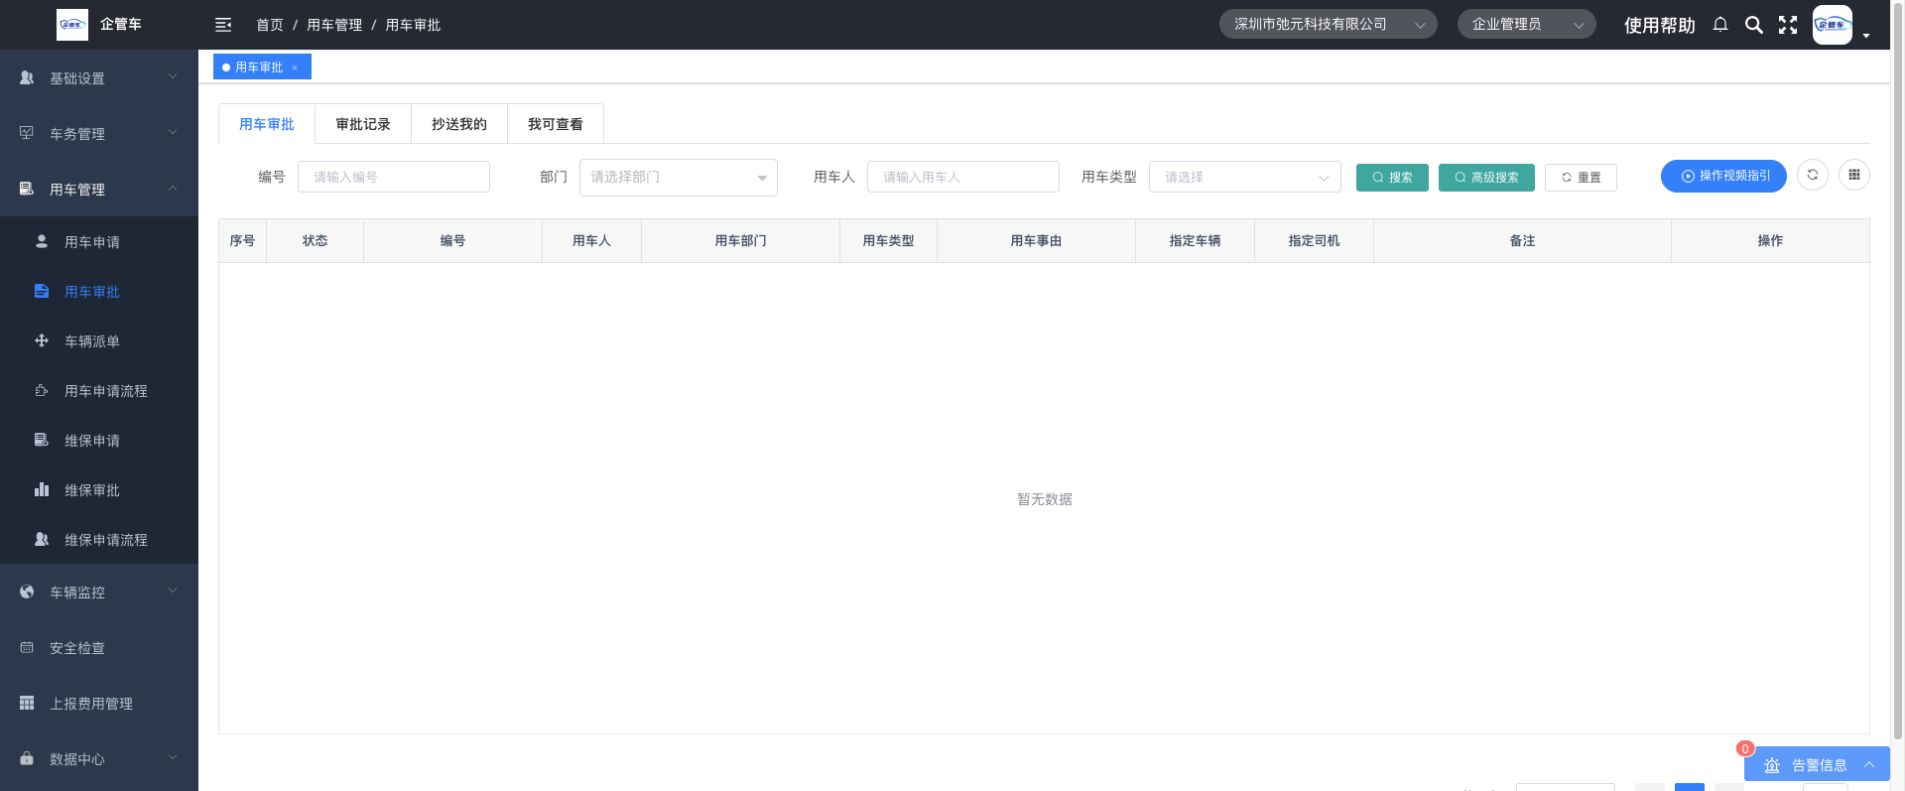Click the 用车管理 sidebar icon

click(27, 189)
